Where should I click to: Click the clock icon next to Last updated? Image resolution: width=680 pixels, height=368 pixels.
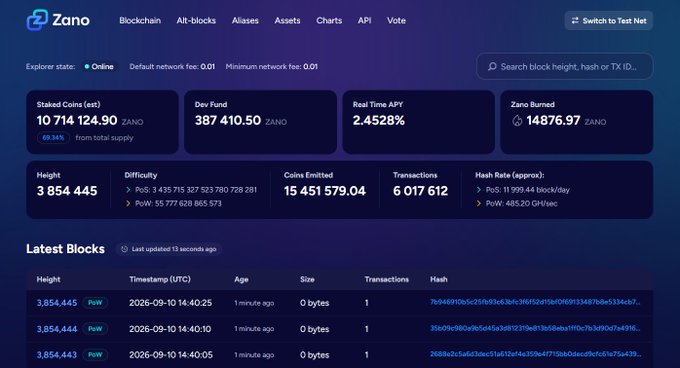tap(124, 249)
